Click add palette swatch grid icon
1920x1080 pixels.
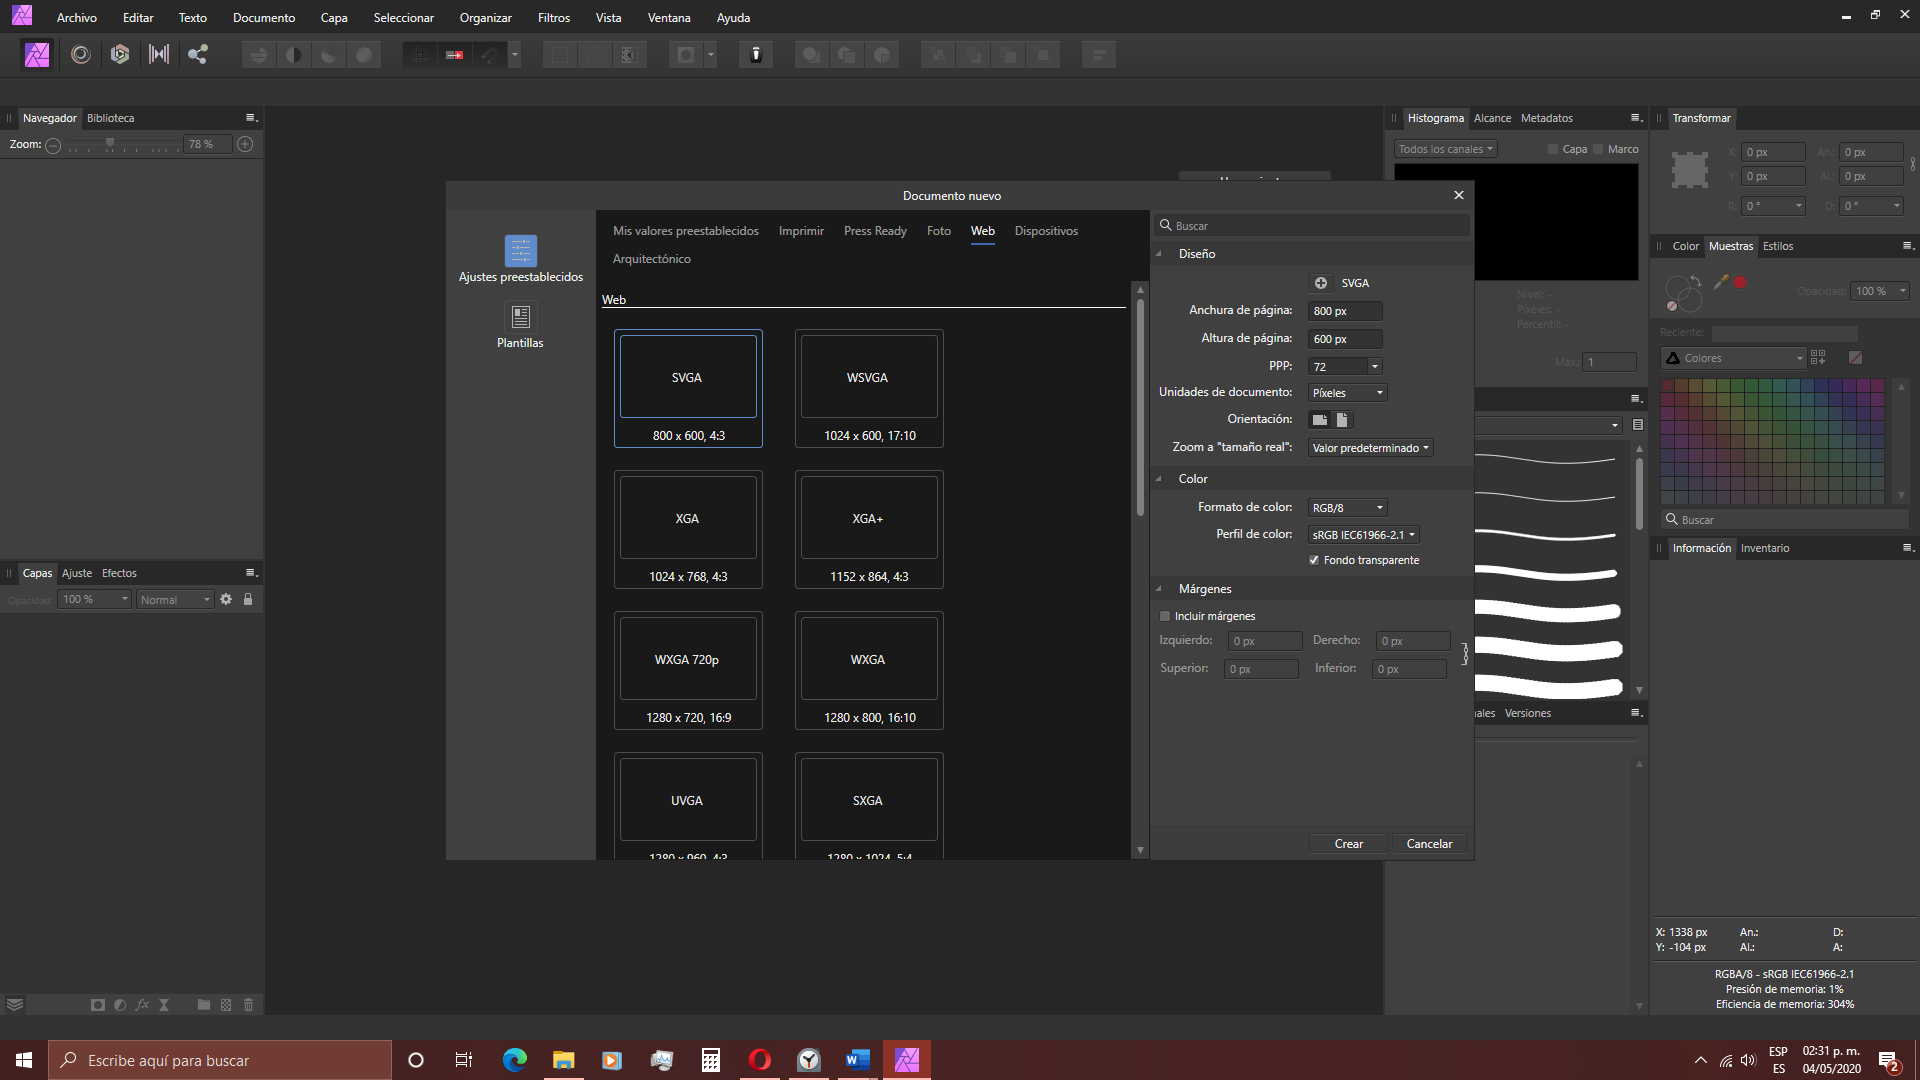pos(1818,358)
